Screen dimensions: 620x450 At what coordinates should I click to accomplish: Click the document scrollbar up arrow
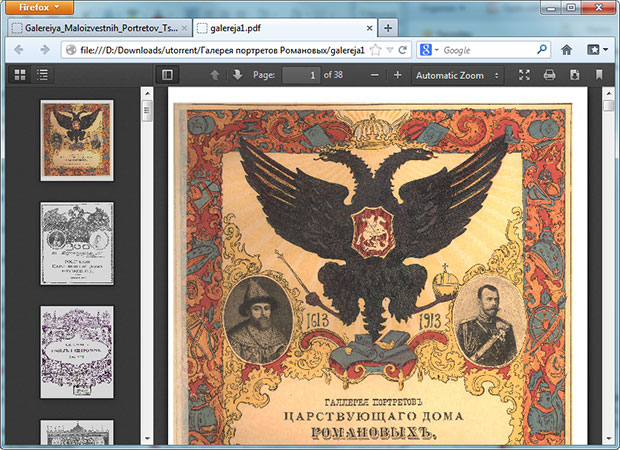[608, 93]
